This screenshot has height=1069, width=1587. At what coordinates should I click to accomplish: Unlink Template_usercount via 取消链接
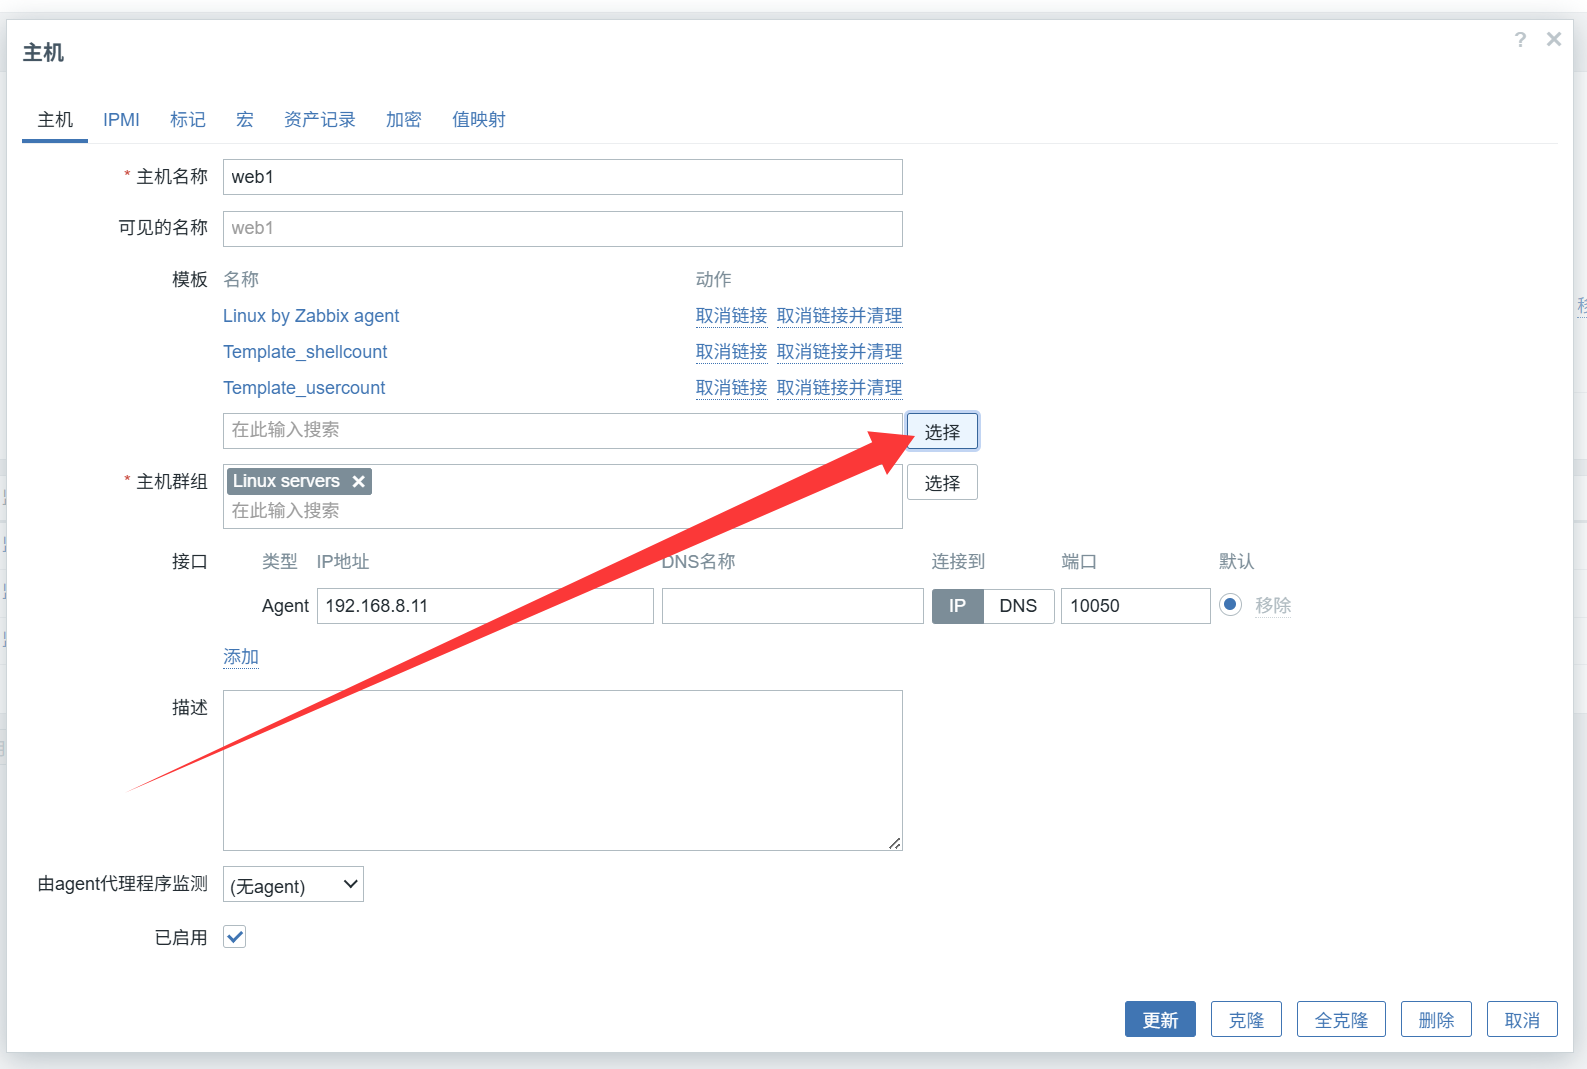coord(731,388)
